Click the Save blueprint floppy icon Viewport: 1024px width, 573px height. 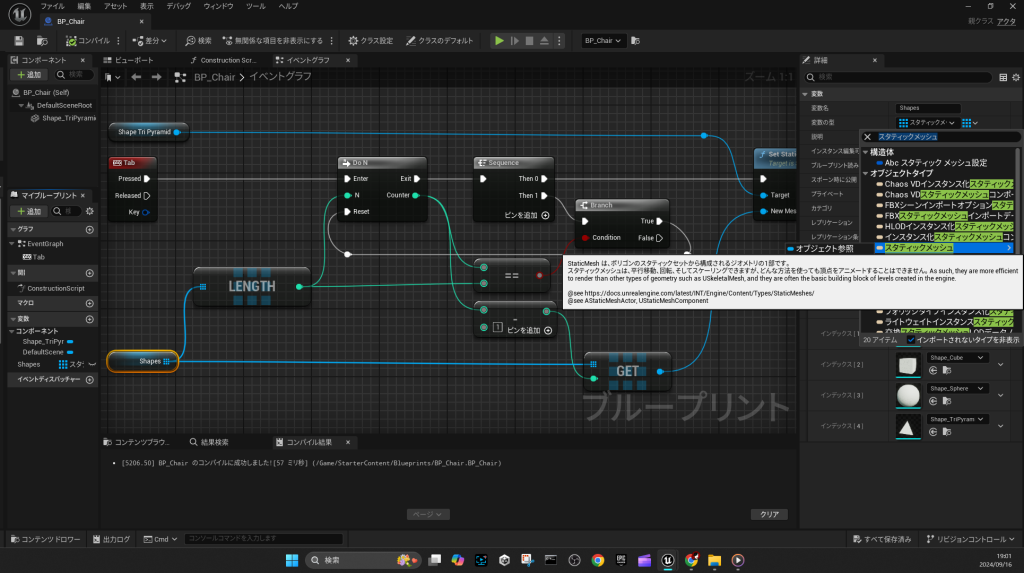(19, 41)
